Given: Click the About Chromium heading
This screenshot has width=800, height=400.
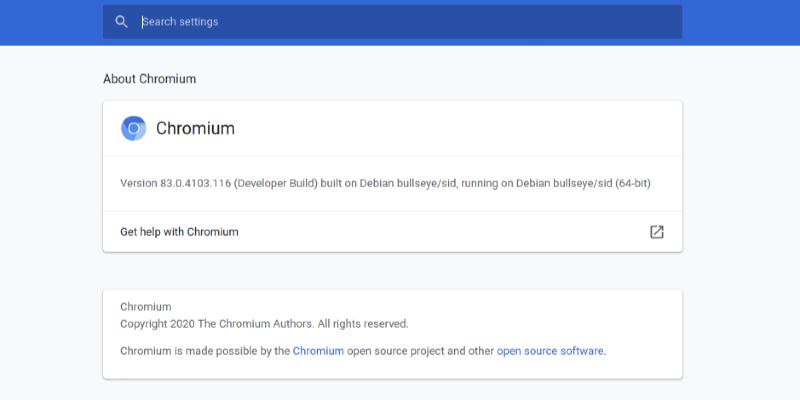Looking at the screenshot, I should 149,78.
